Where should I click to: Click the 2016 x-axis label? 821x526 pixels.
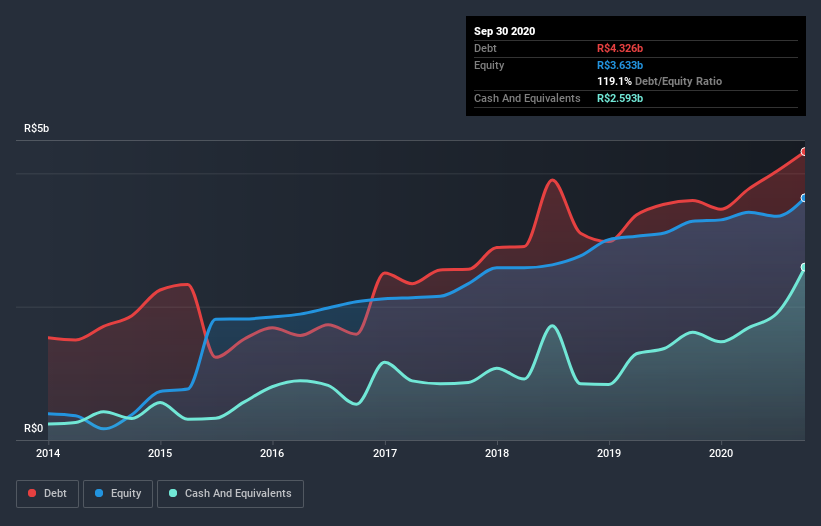click(272, 453)
